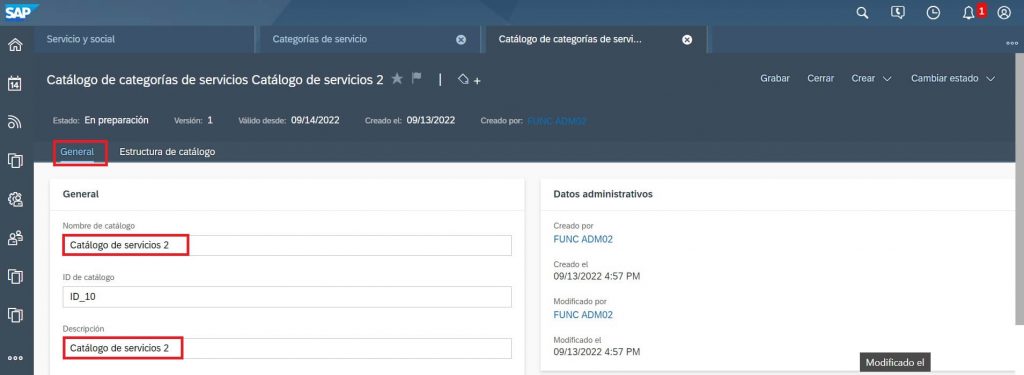Open the stacked pages icon below the people icon
This screenshot has width=1024, height=375.
pyautogui.click(x=15, y=276)
